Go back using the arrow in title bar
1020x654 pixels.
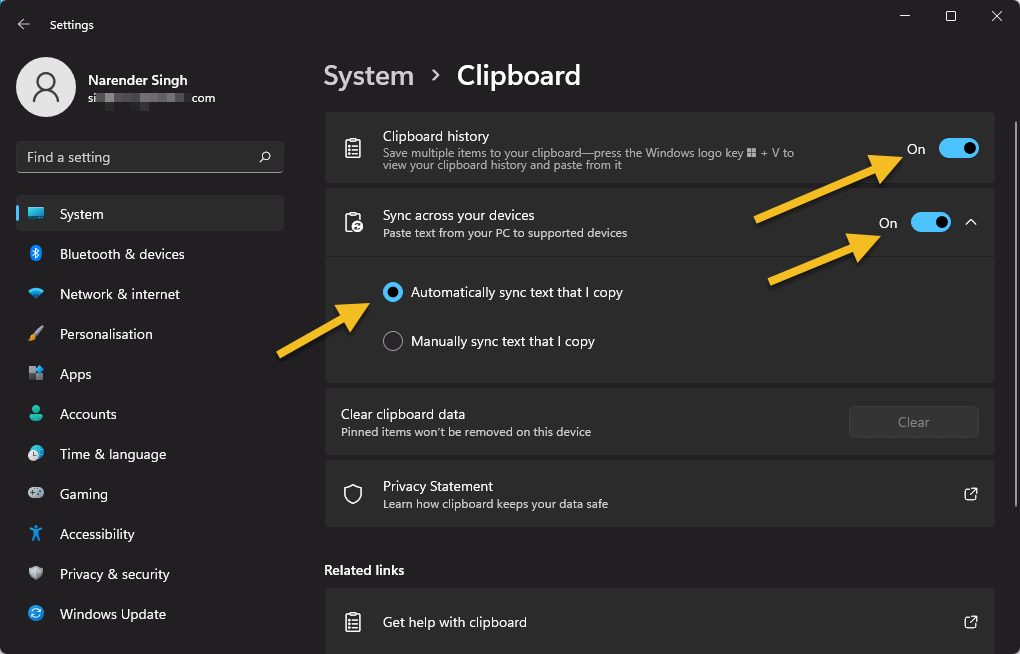point(24,25)
